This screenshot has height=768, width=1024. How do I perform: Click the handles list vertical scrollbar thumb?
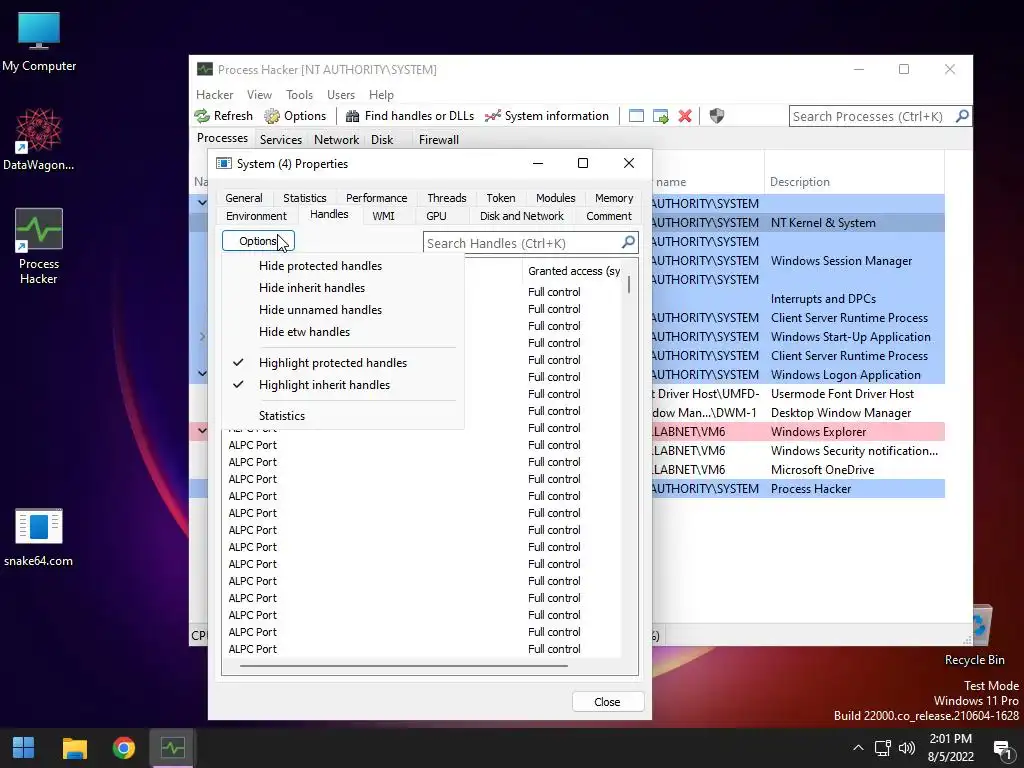[x=629, y=284]
